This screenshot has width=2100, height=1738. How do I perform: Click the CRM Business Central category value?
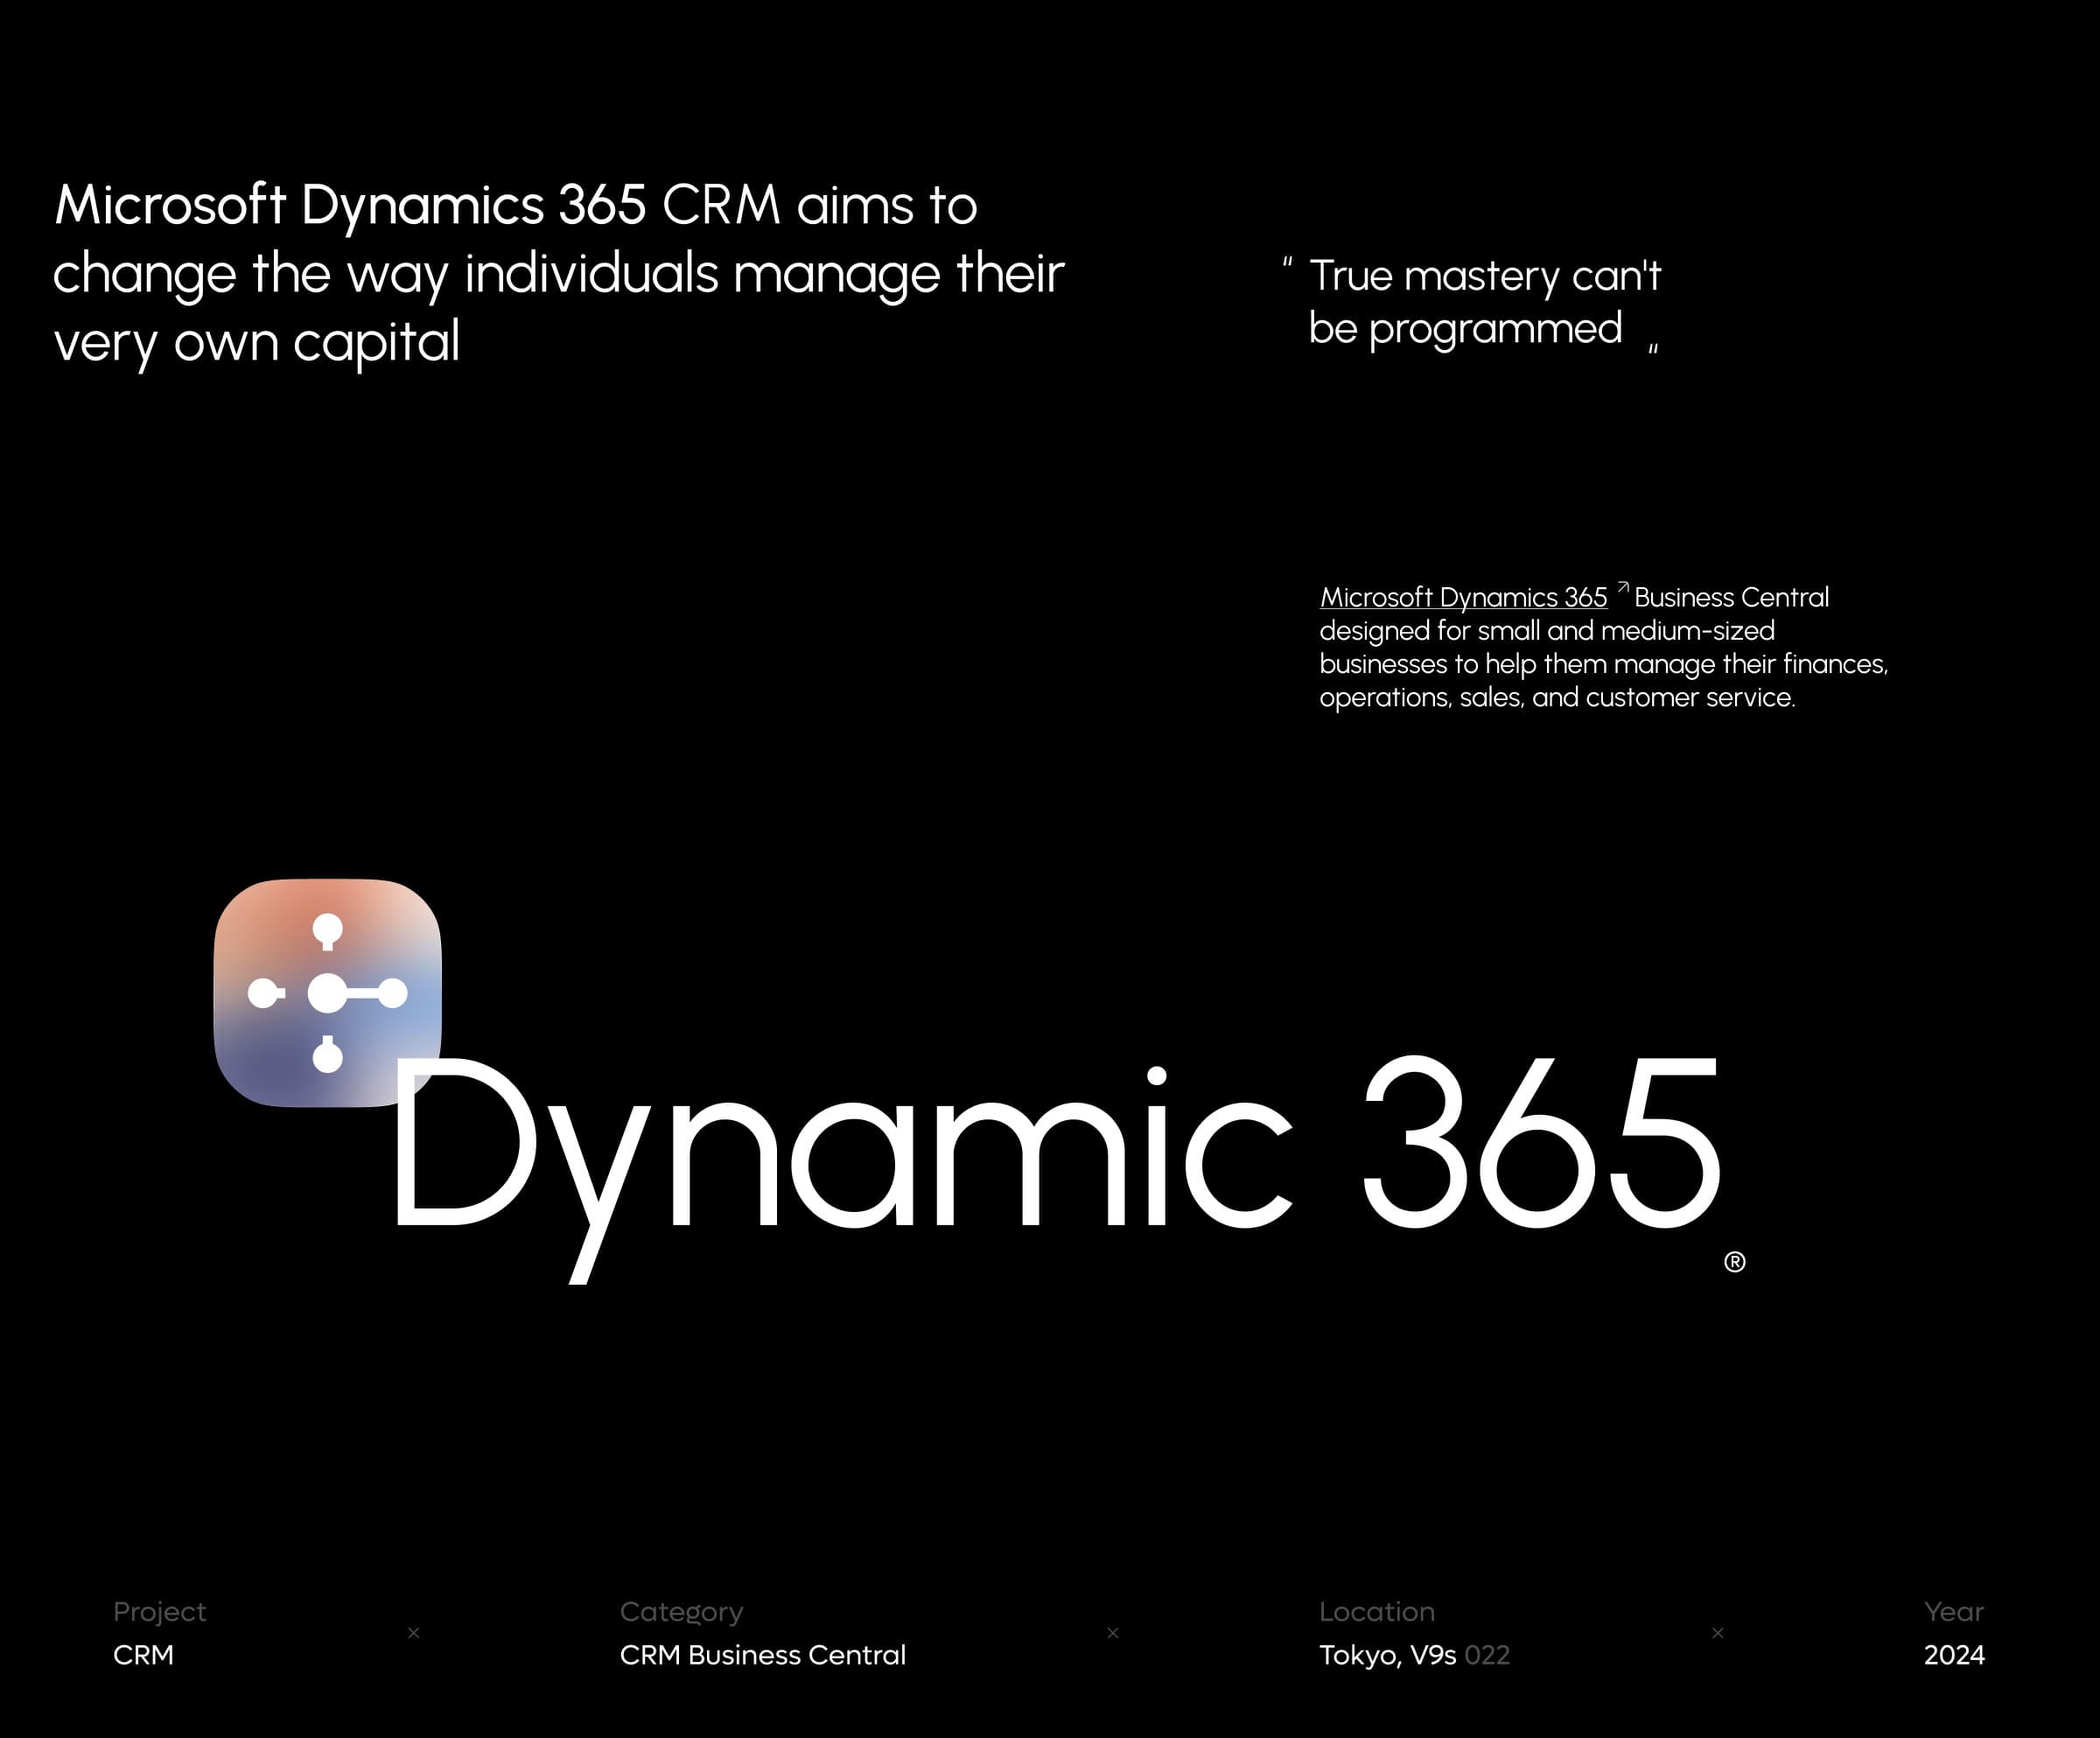pos(762,1655)
